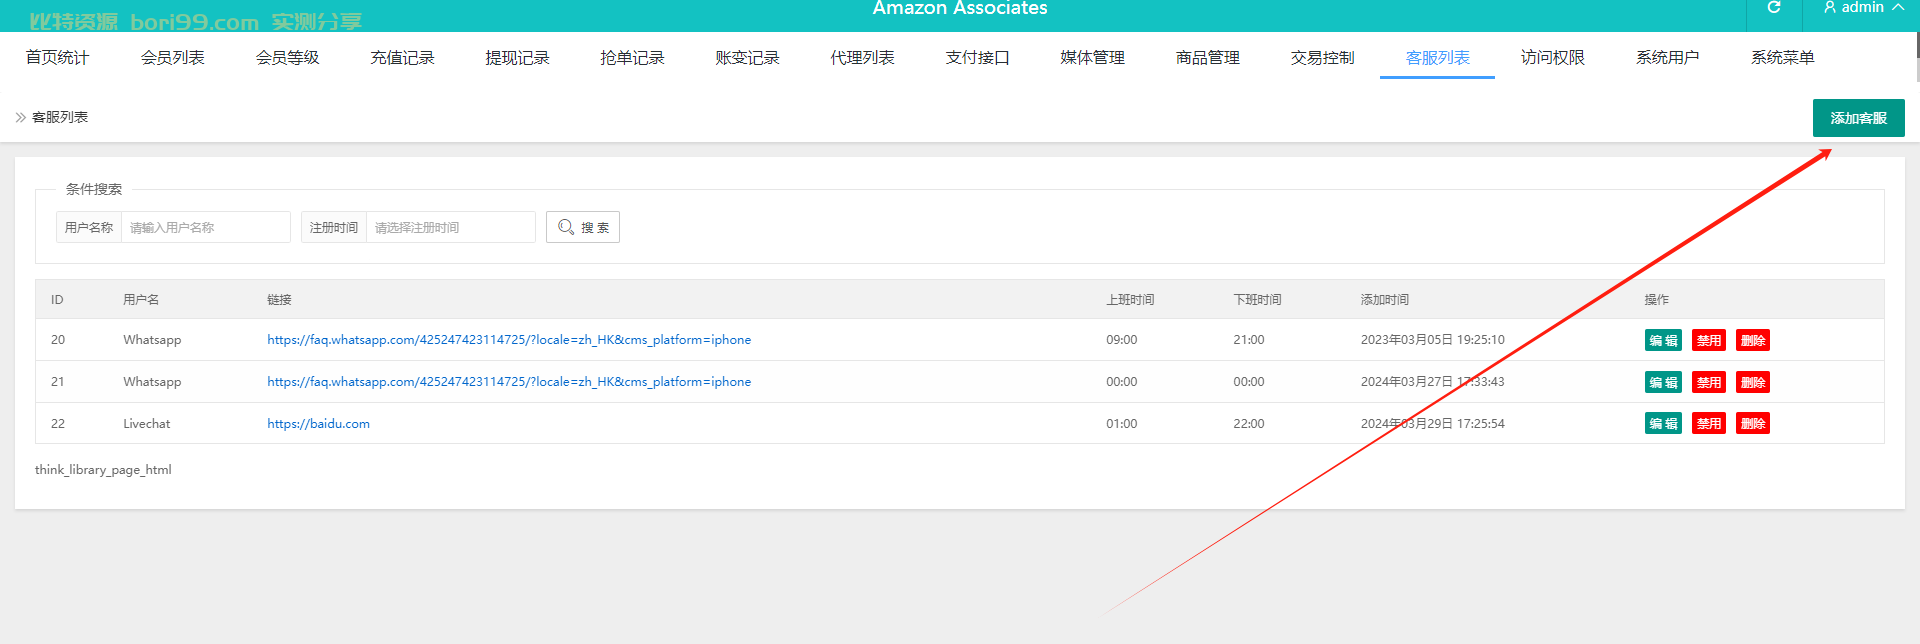Click the 添加客服 button
Image resolution: width=1920 pixels, height=644 pixels.
pyautogui.click(x=1858, y=118)
